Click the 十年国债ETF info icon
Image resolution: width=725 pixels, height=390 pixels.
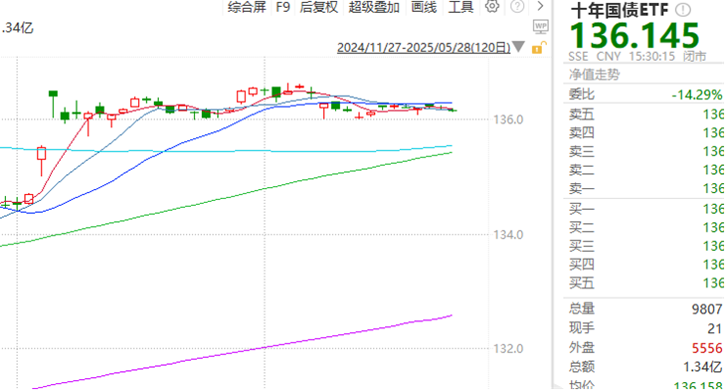(683, 9)
